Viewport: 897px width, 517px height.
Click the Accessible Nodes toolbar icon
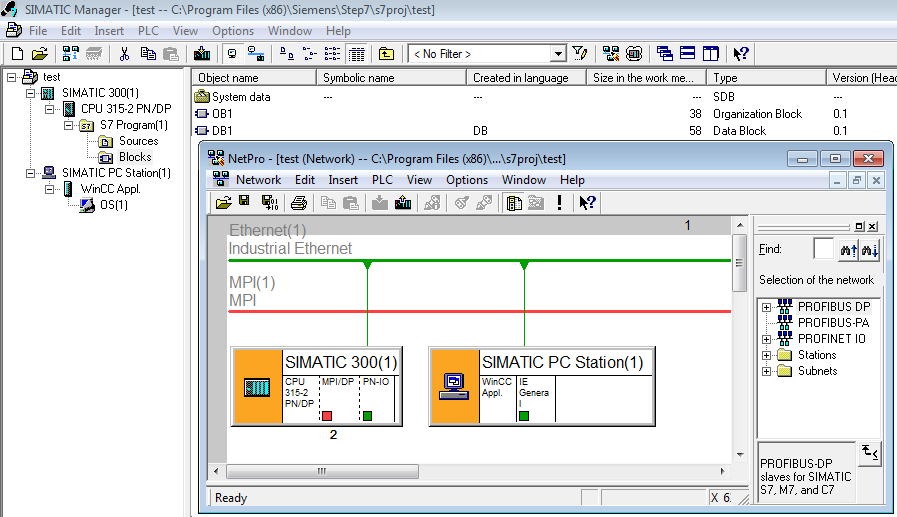(70, 54)
